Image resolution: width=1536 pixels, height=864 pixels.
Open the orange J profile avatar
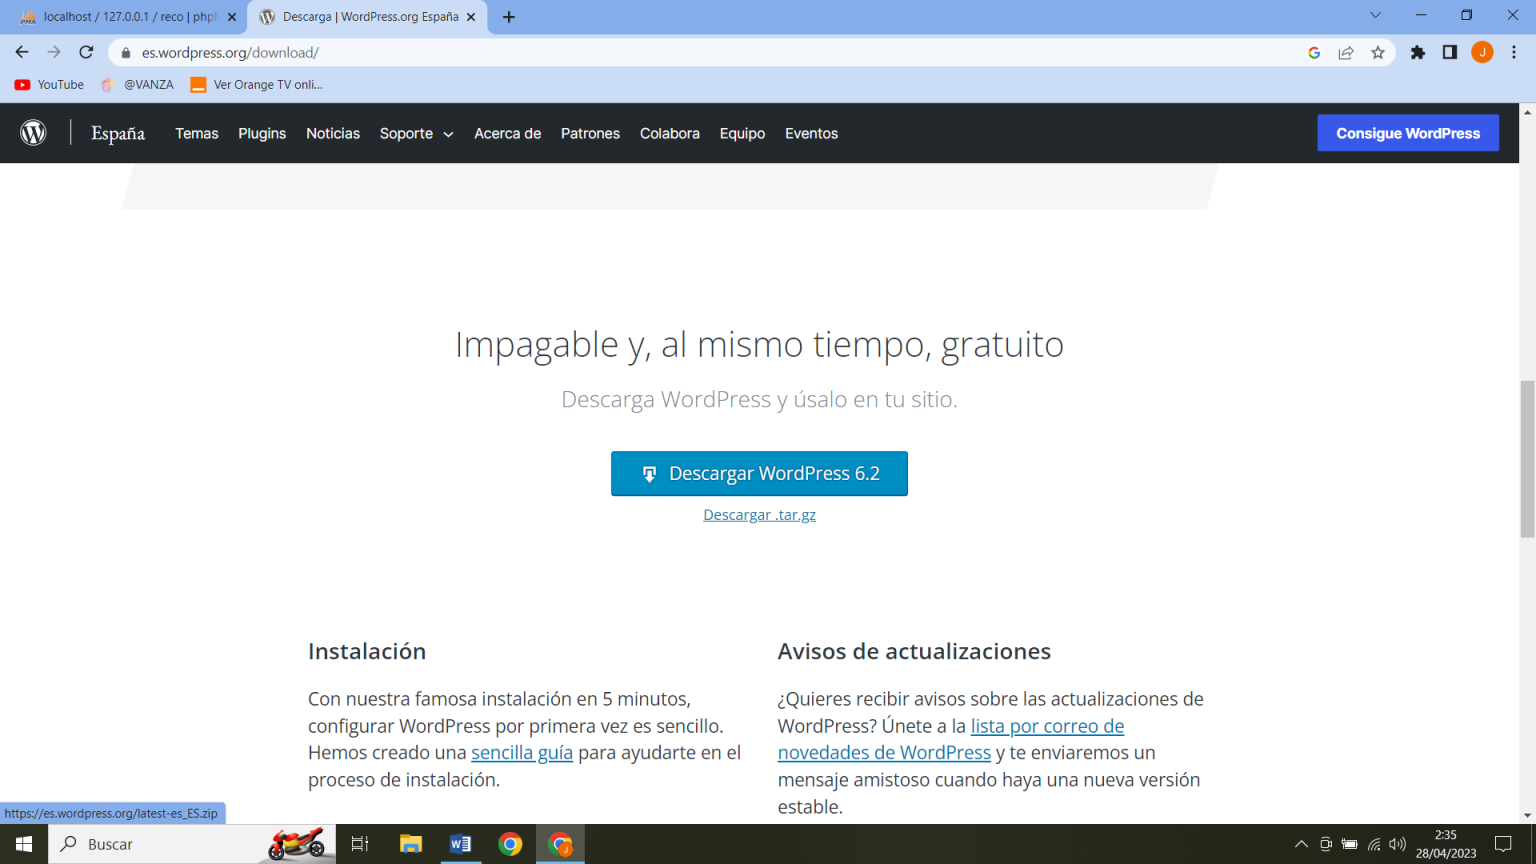tap(1482, 52)
